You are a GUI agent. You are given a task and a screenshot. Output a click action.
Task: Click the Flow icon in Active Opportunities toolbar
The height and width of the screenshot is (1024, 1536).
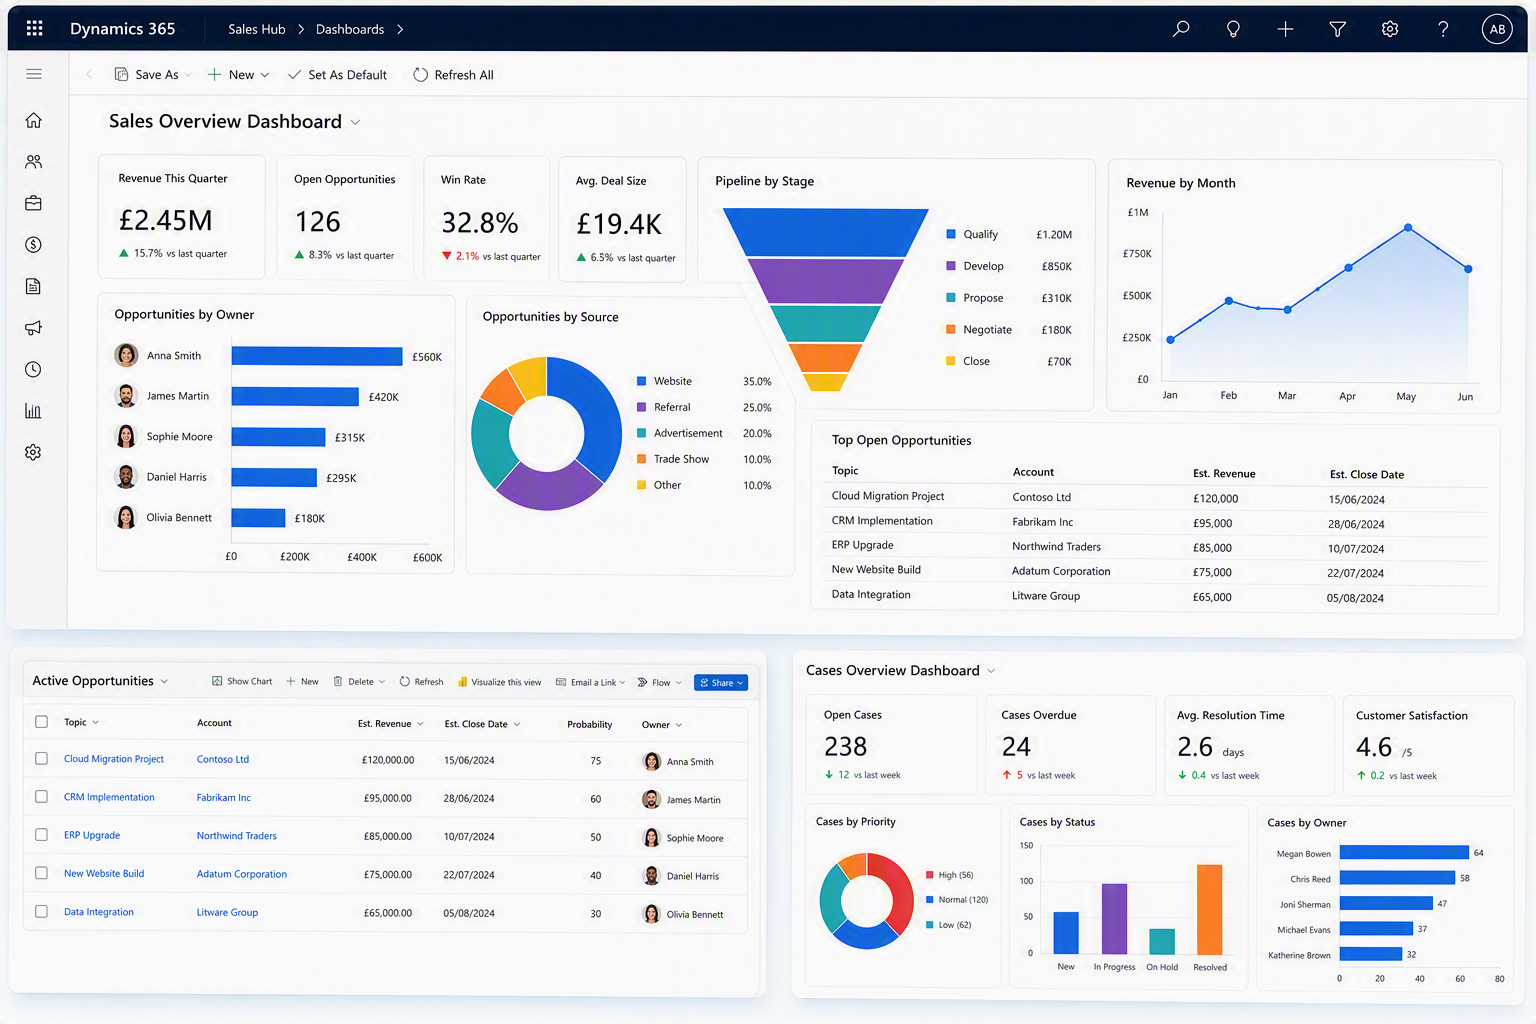coord(642,682)
